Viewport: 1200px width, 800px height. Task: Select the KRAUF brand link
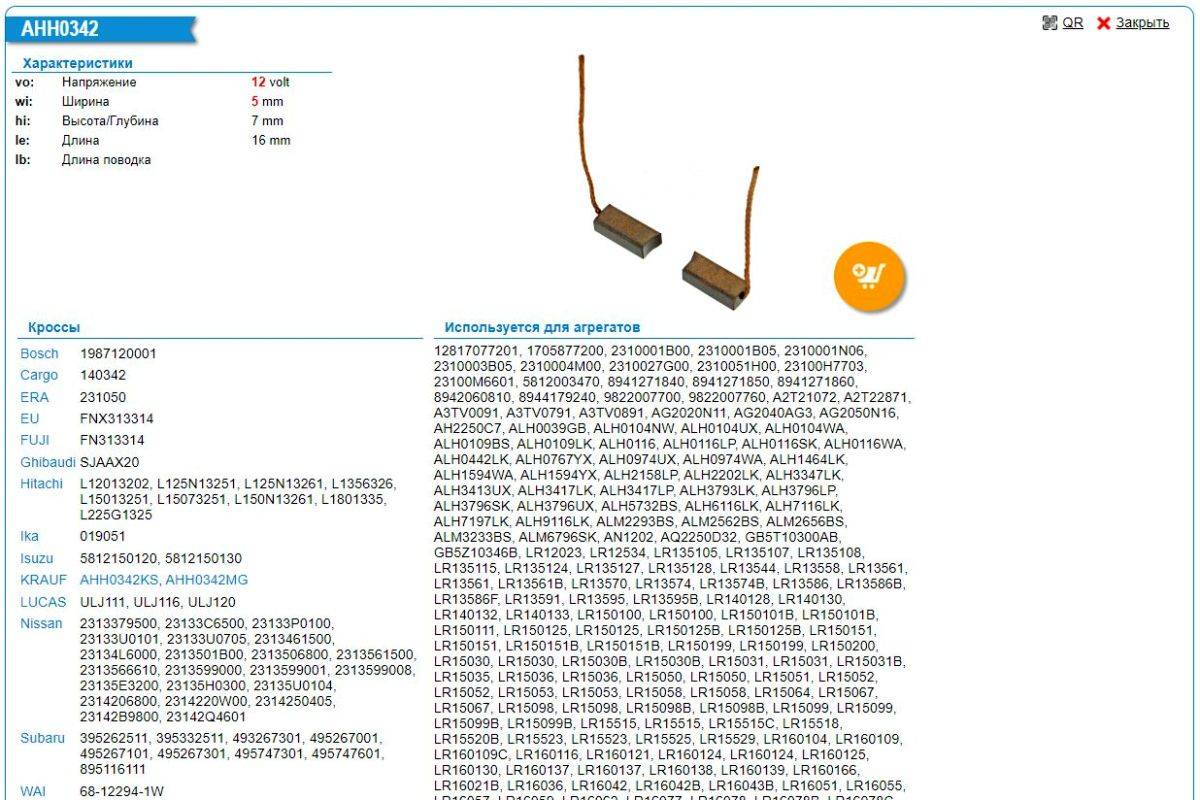pyautogui.click(x=43, y=580)
